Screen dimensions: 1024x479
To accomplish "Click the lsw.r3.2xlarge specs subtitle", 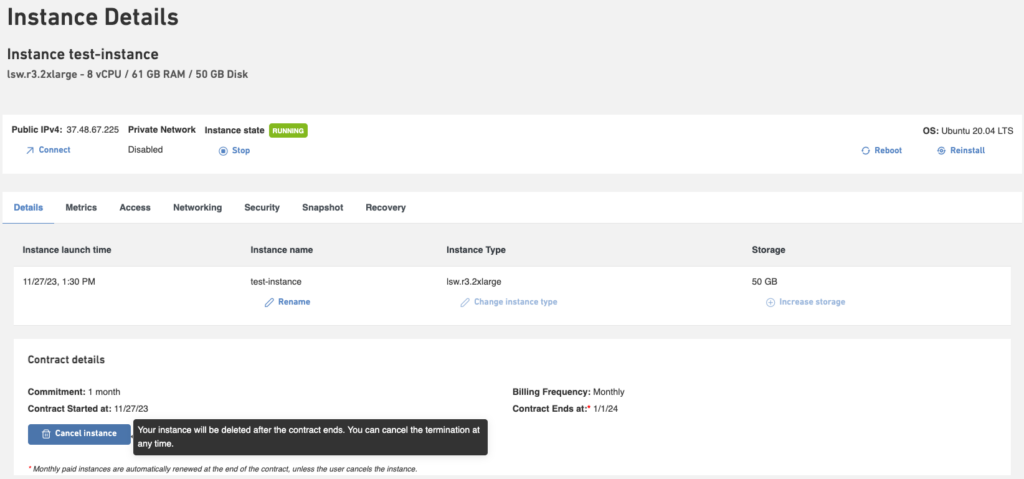I will pos(127,74).
